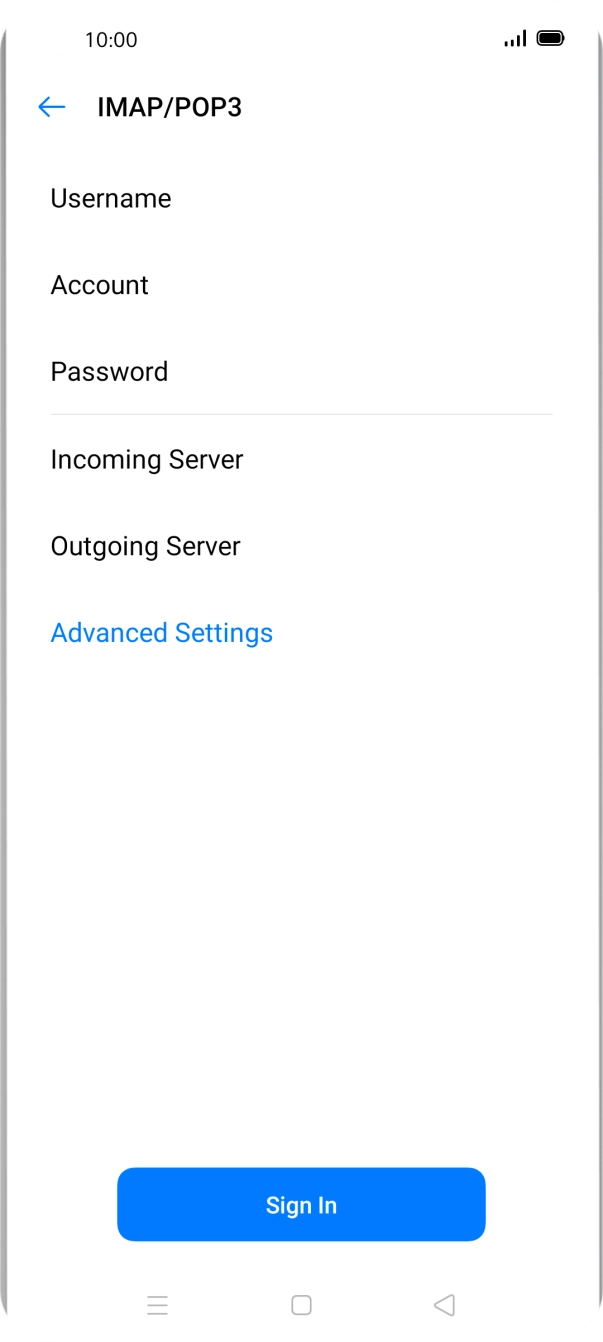Tap the back triangle in the navigation bar

[443, 1305]
